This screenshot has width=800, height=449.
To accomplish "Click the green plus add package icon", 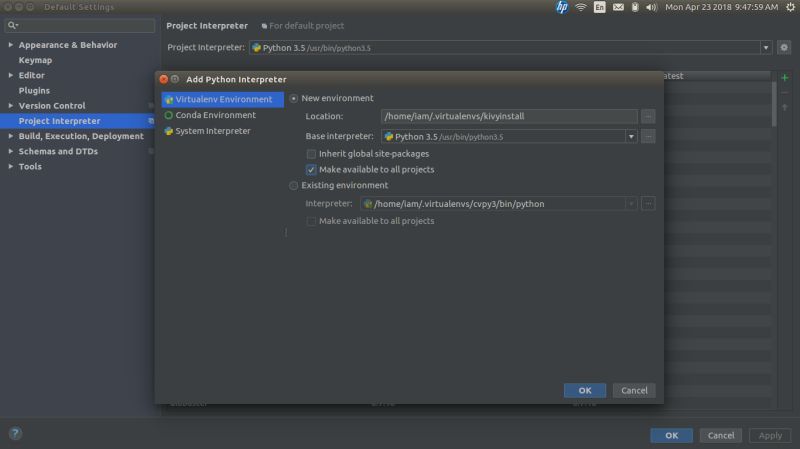I will 785,78.
